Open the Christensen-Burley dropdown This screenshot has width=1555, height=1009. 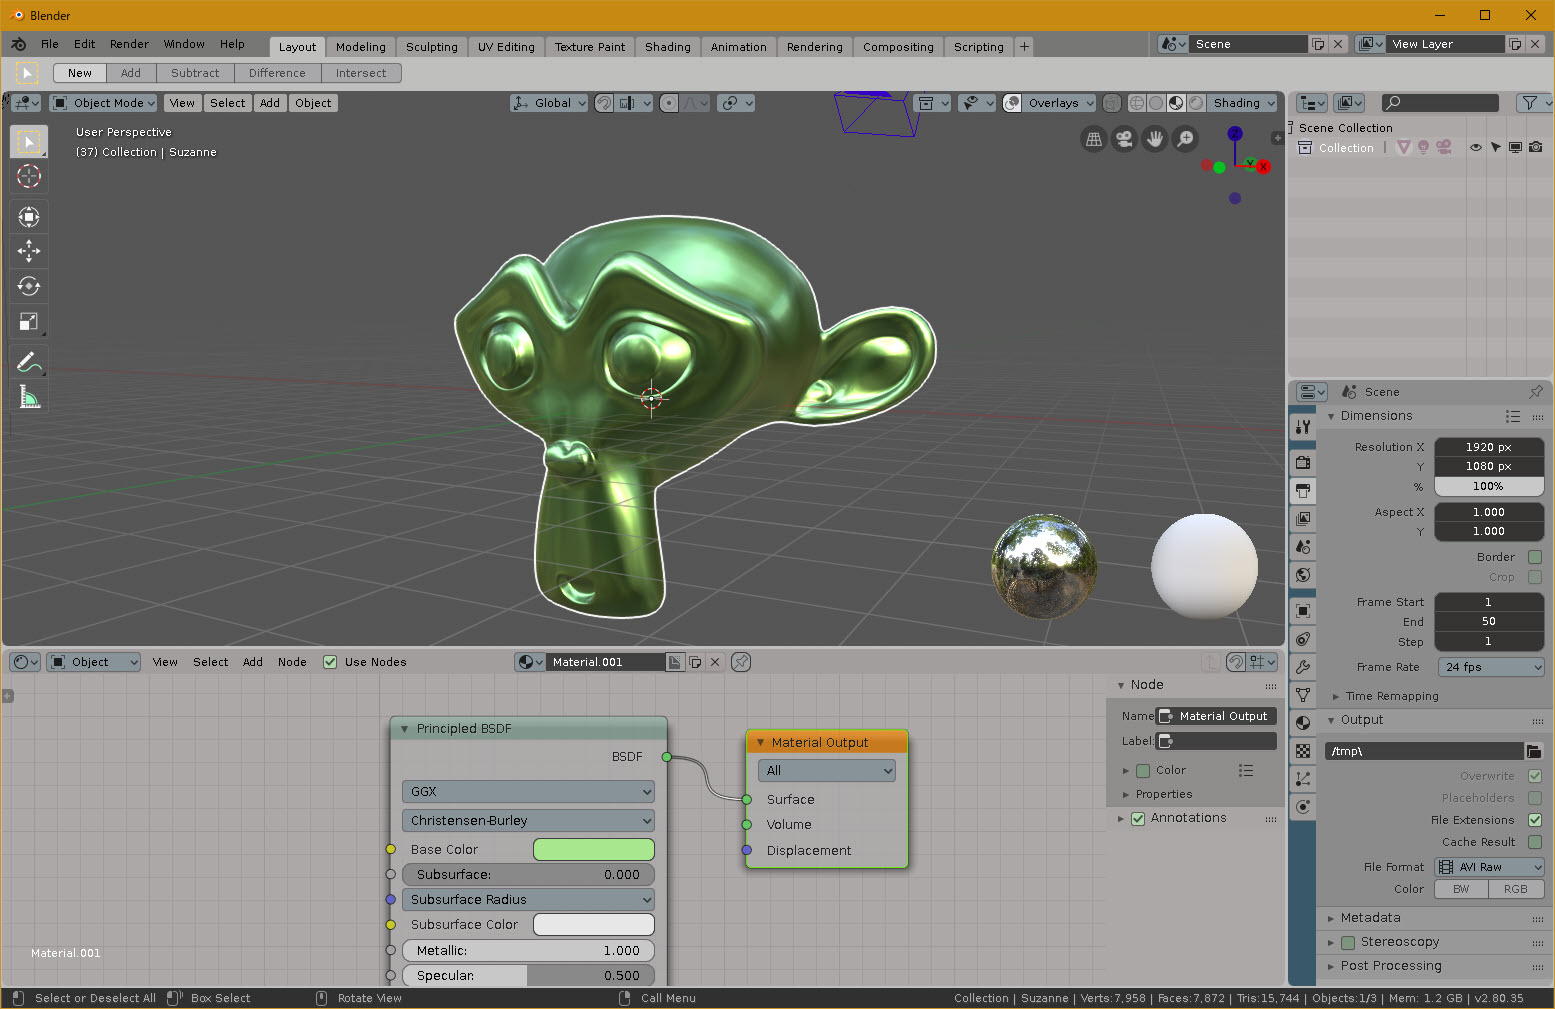[x=528, y=821]
